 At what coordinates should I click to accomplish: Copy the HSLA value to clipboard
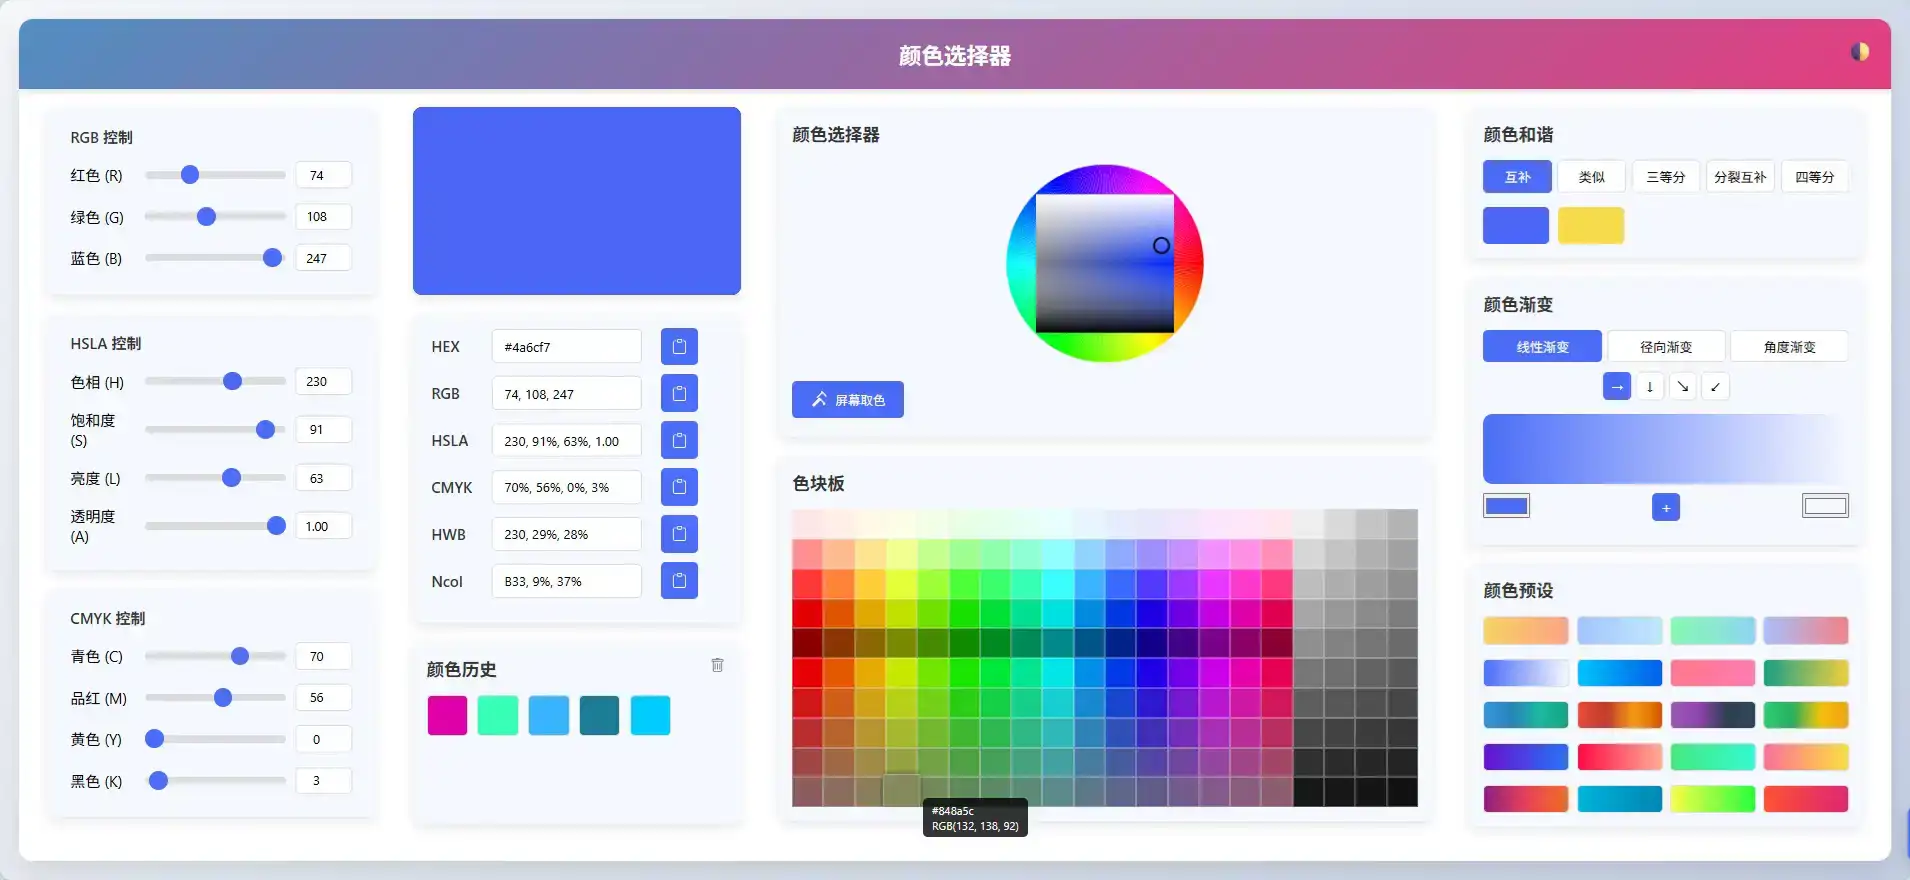point(679,440)
